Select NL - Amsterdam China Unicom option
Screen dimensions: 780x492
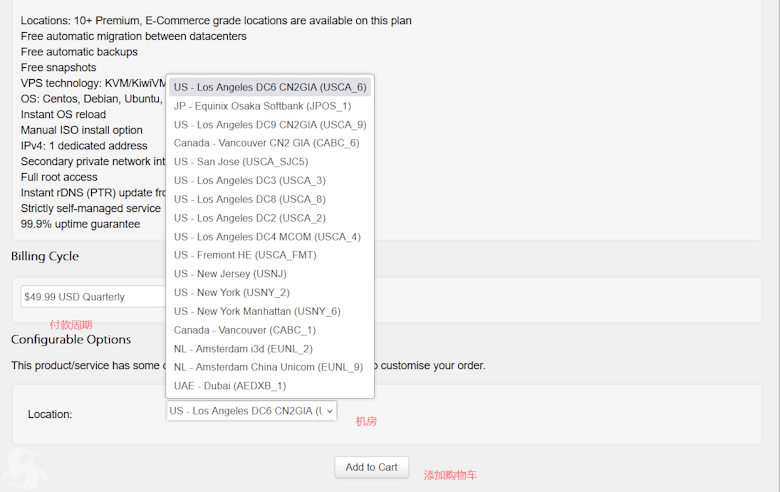pos(268,367)
